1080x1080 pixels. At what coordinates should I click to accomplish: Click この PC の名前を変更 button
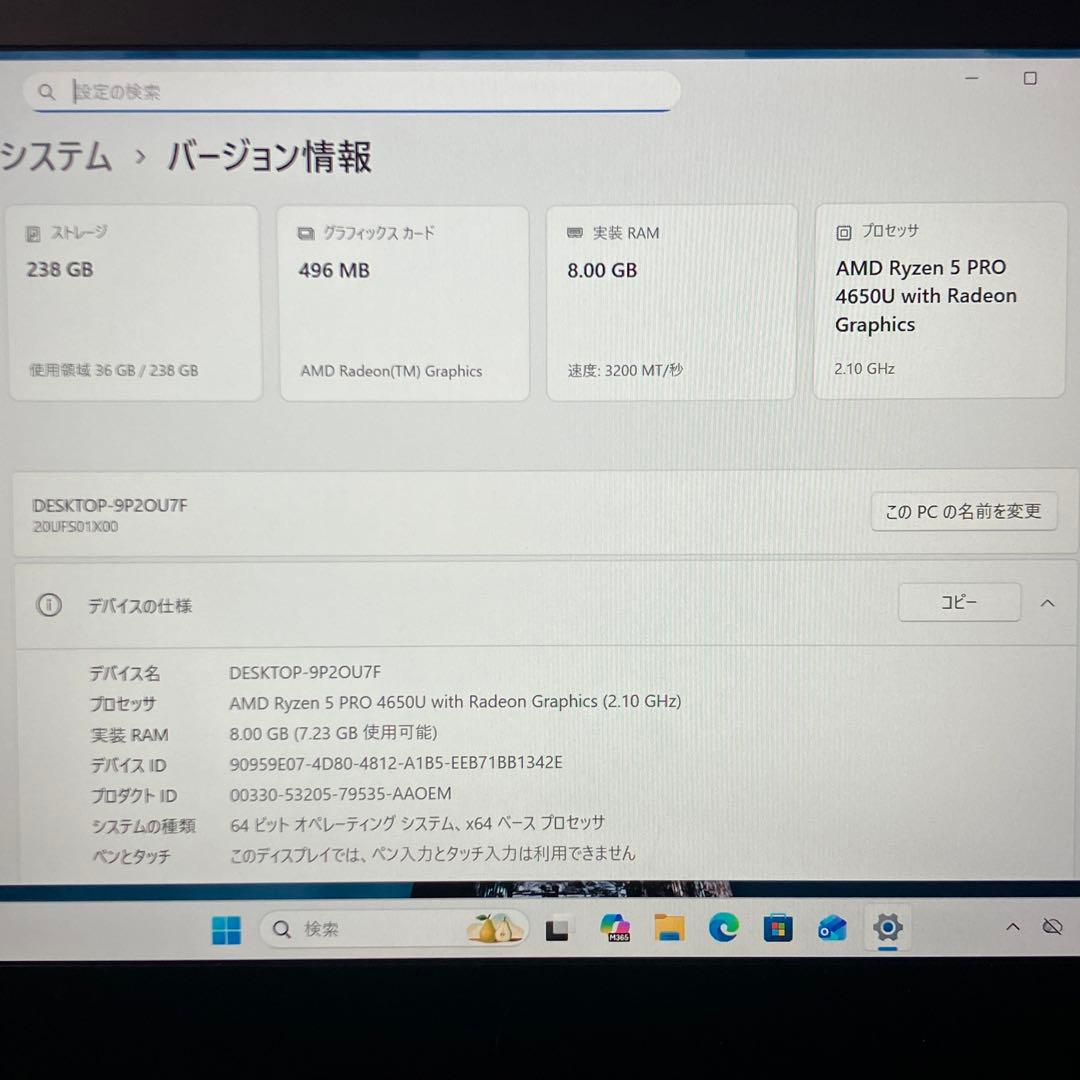click(963, 511)
